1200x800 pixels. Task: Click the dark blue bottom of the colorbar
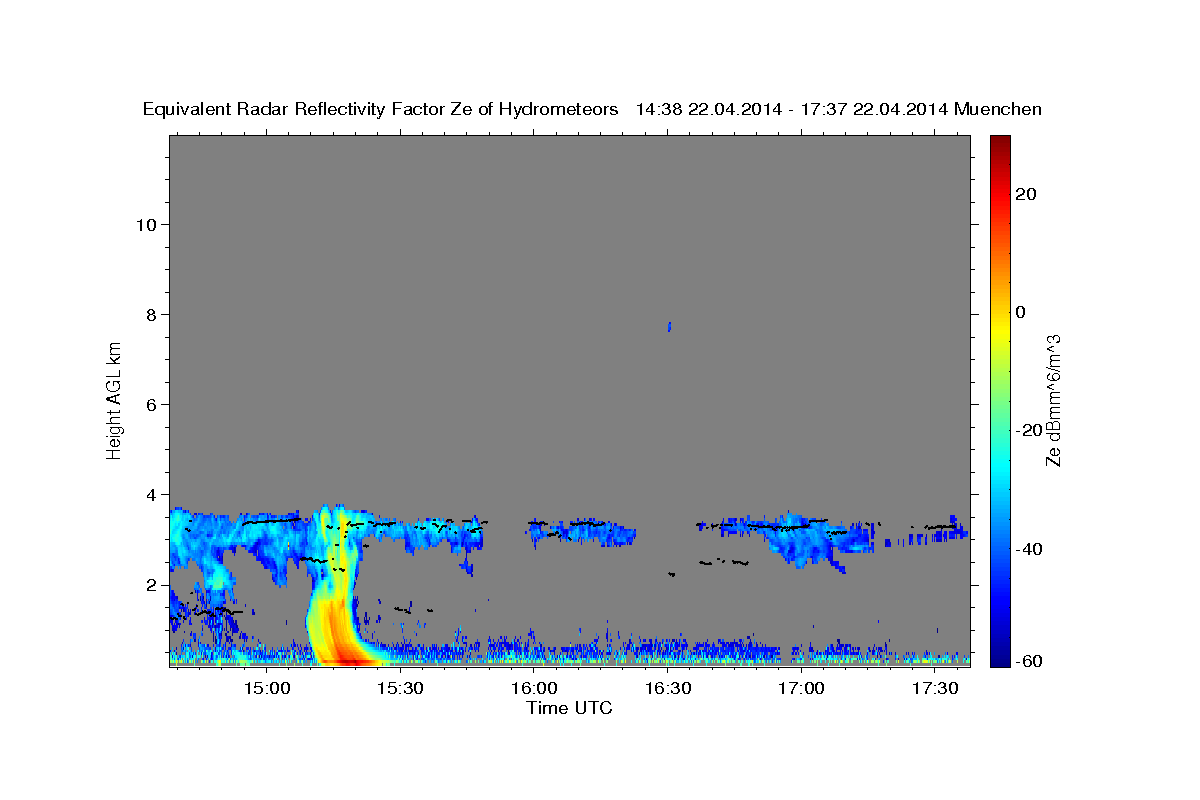(1000, 658)
